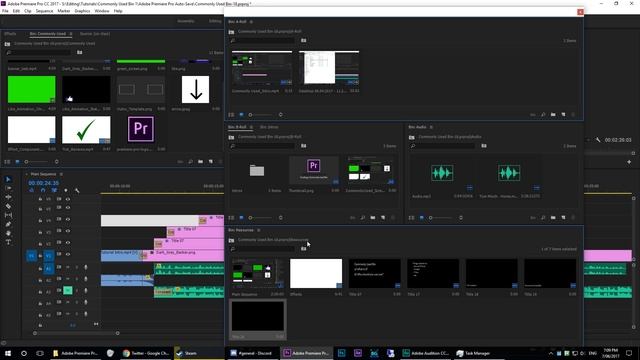Toggle the highlighted mute button on track A3
Screen dimensions: 640x360
68,290
